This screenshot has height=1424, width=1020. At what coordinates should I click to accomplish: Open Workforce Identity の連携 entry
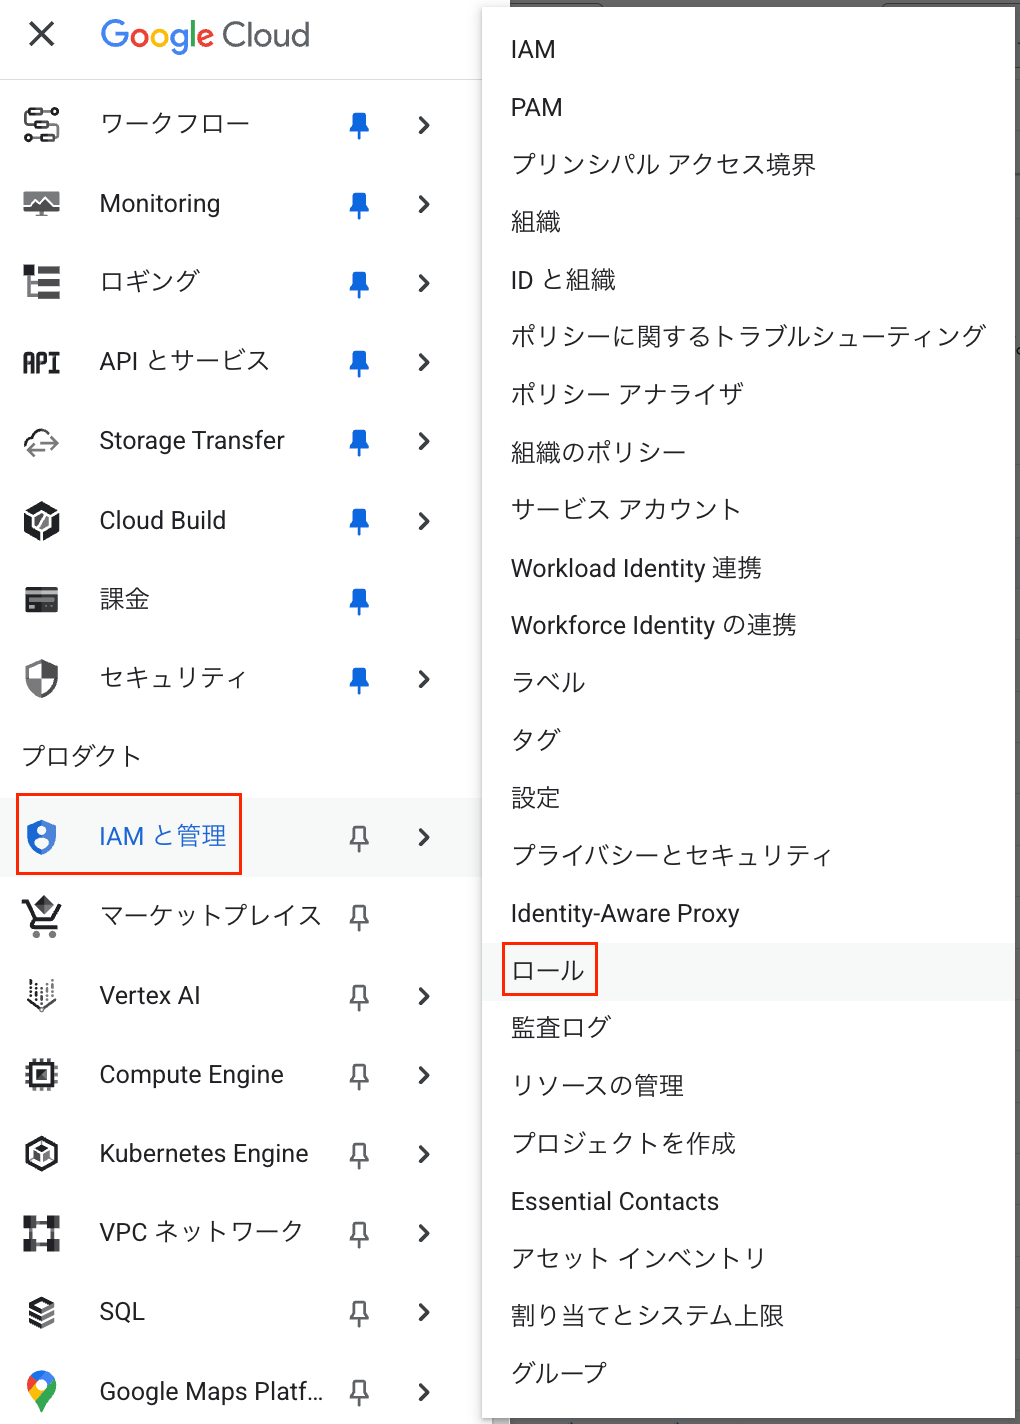tap(654, 625)
